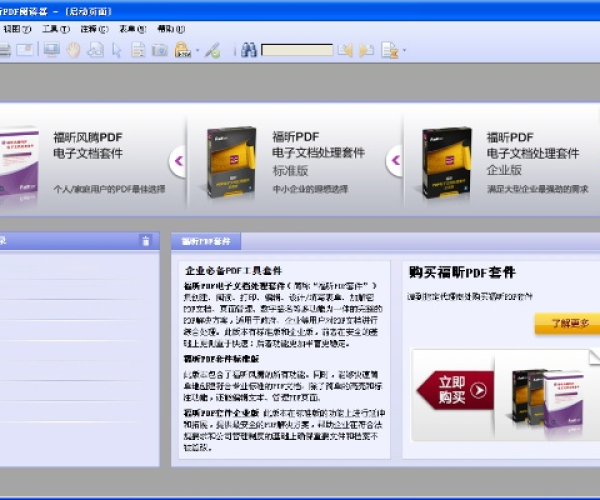Click purple arrow before 企业版 product card
600x500 pixels.
point(395,161)
